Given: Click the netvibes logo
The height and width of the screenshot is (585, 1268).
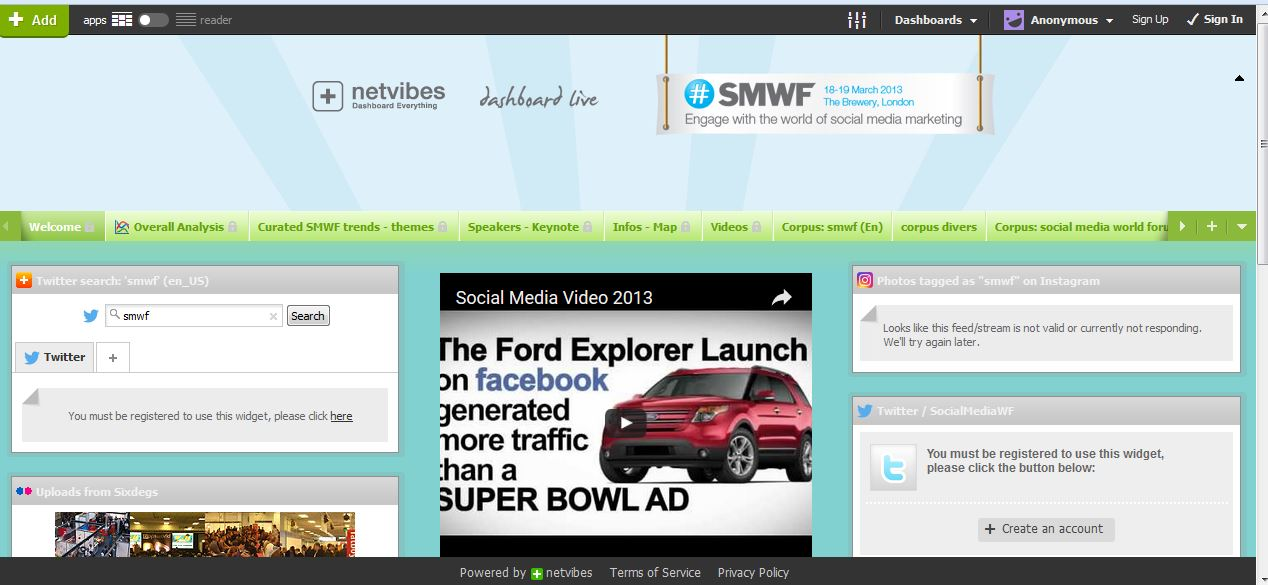Looking at the screenshot, I should pyautogui.click(x=379, y=96).
